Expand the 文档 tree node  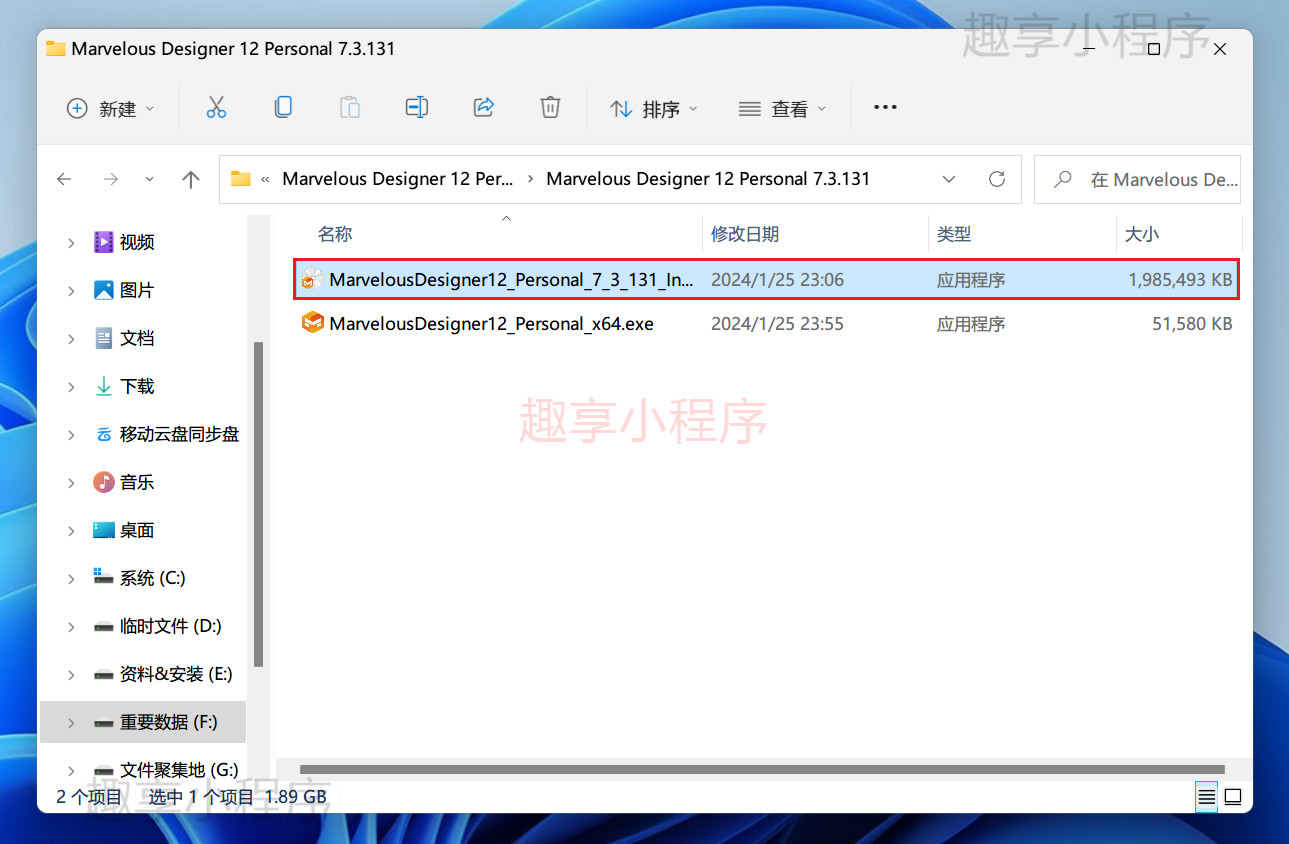click(71, 338)
